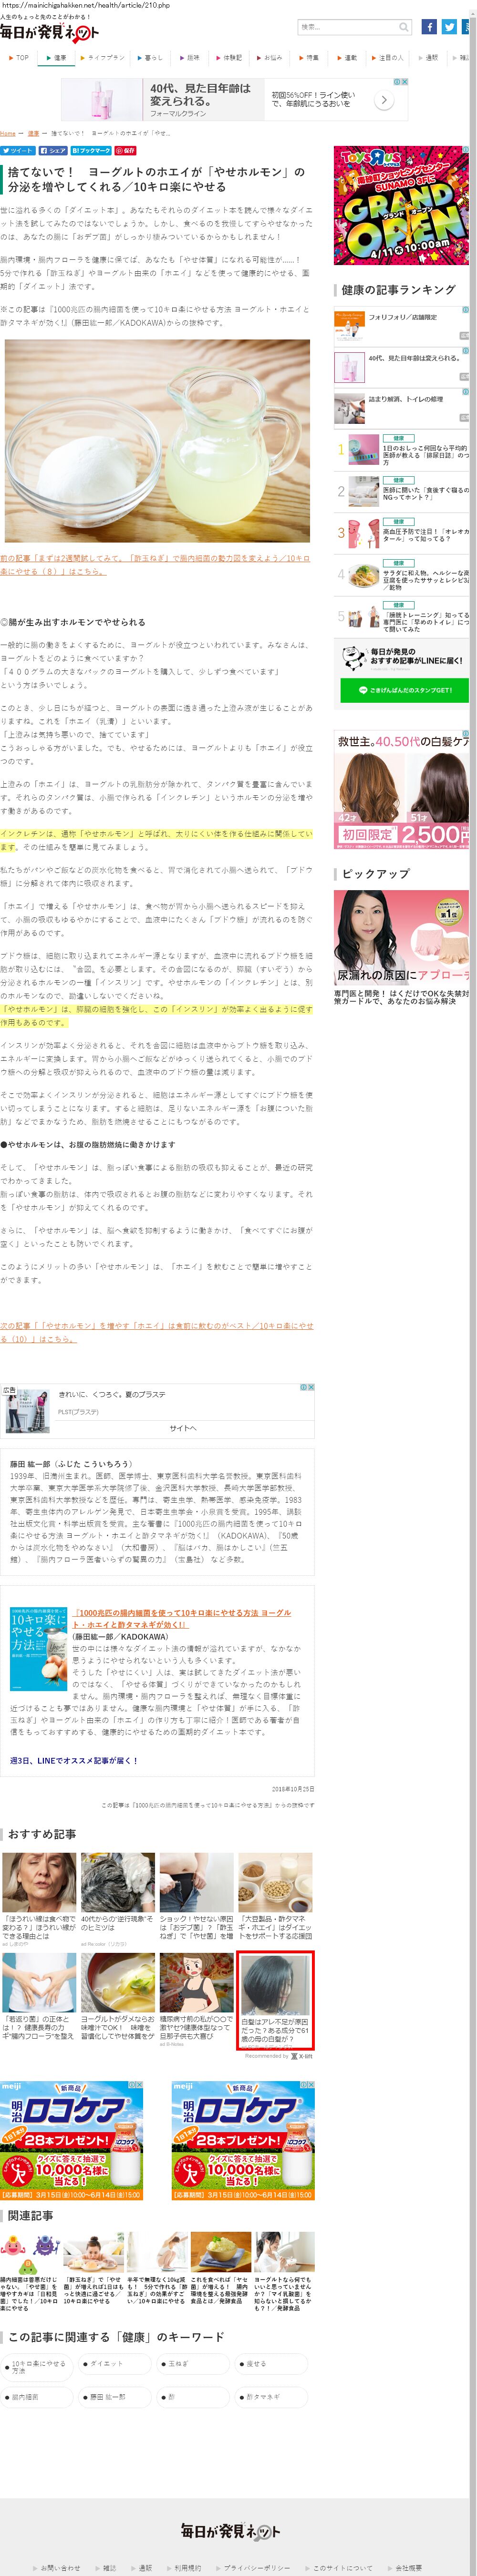Open the 特集 navigation tab

309,58
